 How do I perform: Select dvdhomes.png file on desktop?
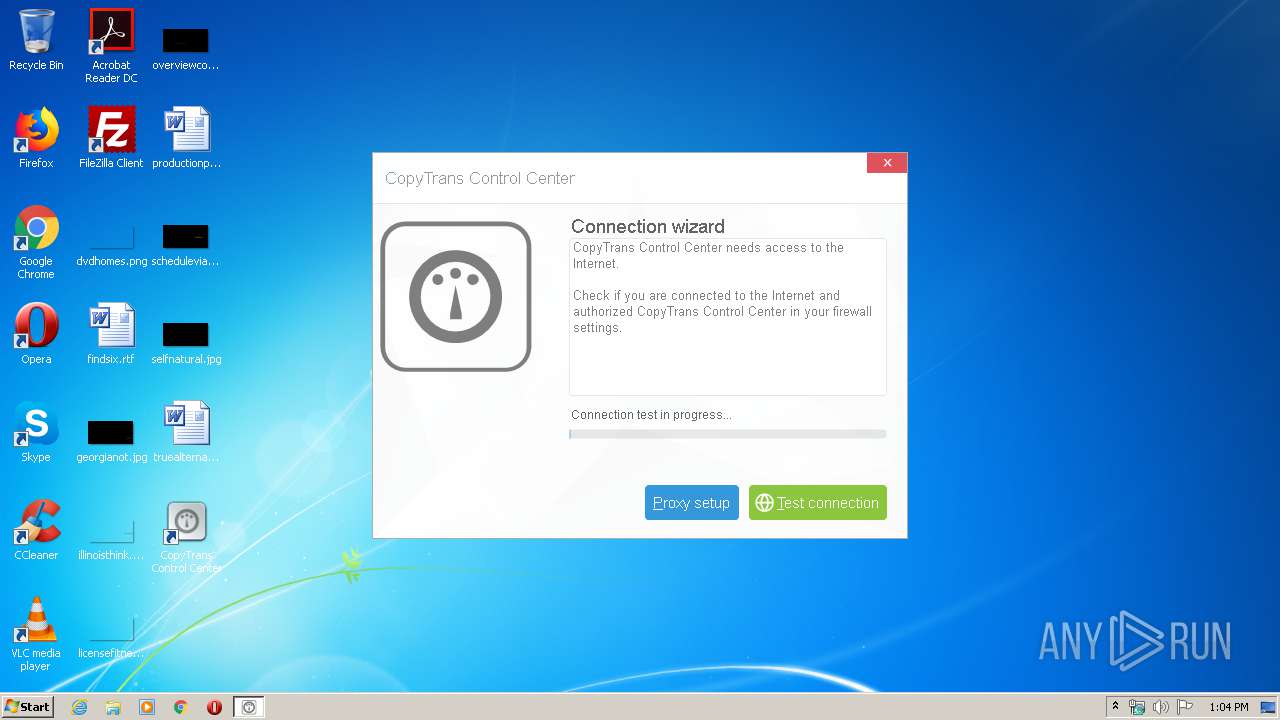(x=111, y=247)
